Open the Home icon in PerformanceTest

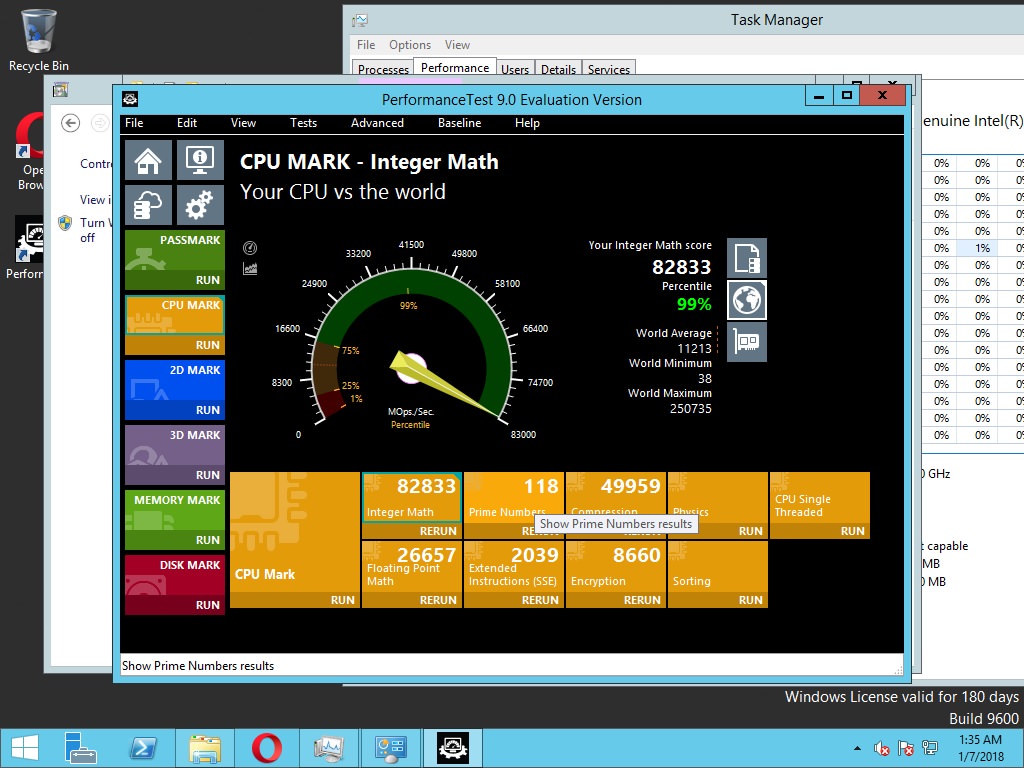pos(148,160)
